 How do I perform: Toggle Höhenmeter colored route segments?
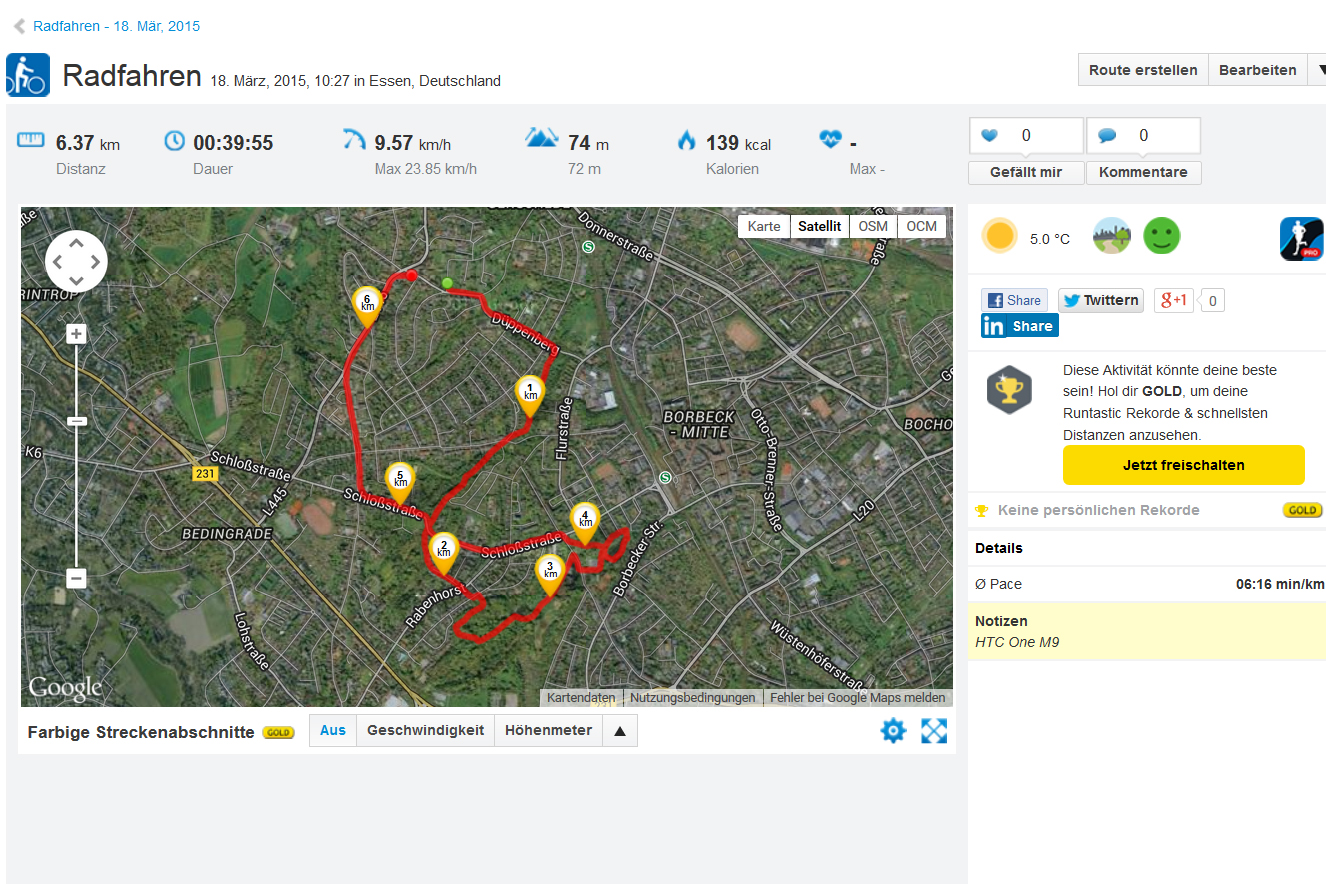(x=548, y=731)
